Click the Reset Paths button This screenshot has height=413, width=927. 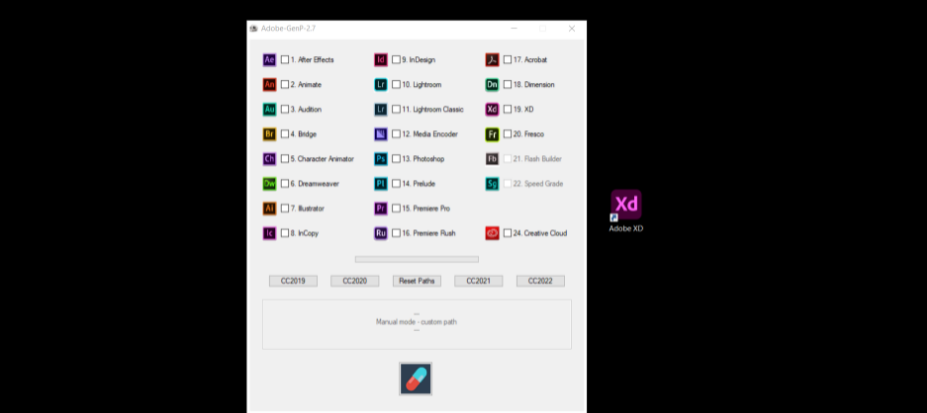[417, 281]
